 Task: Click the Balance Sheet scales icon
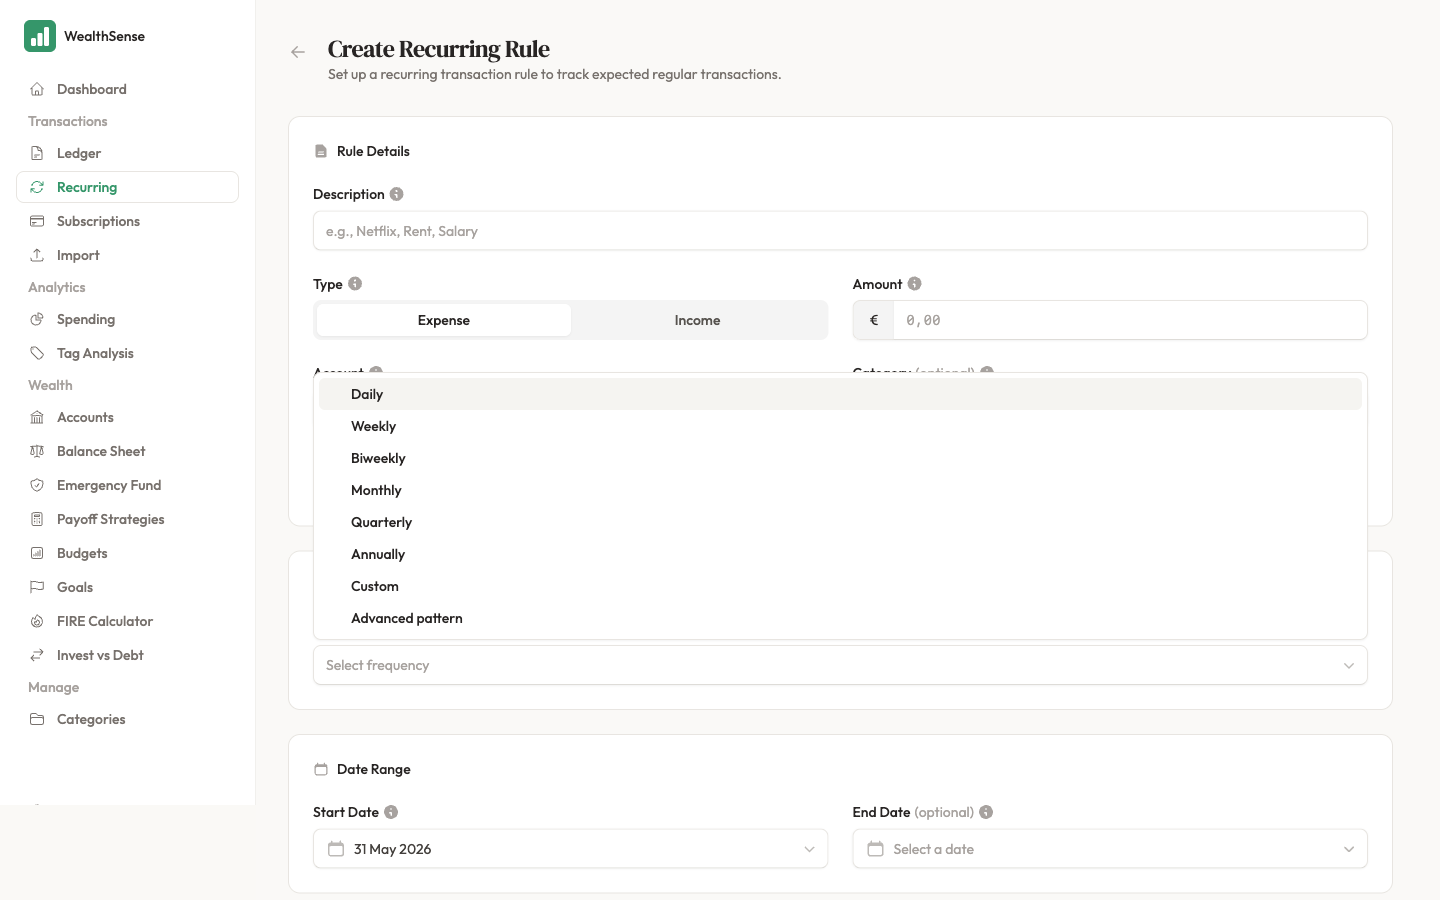[x=37, y=451]
